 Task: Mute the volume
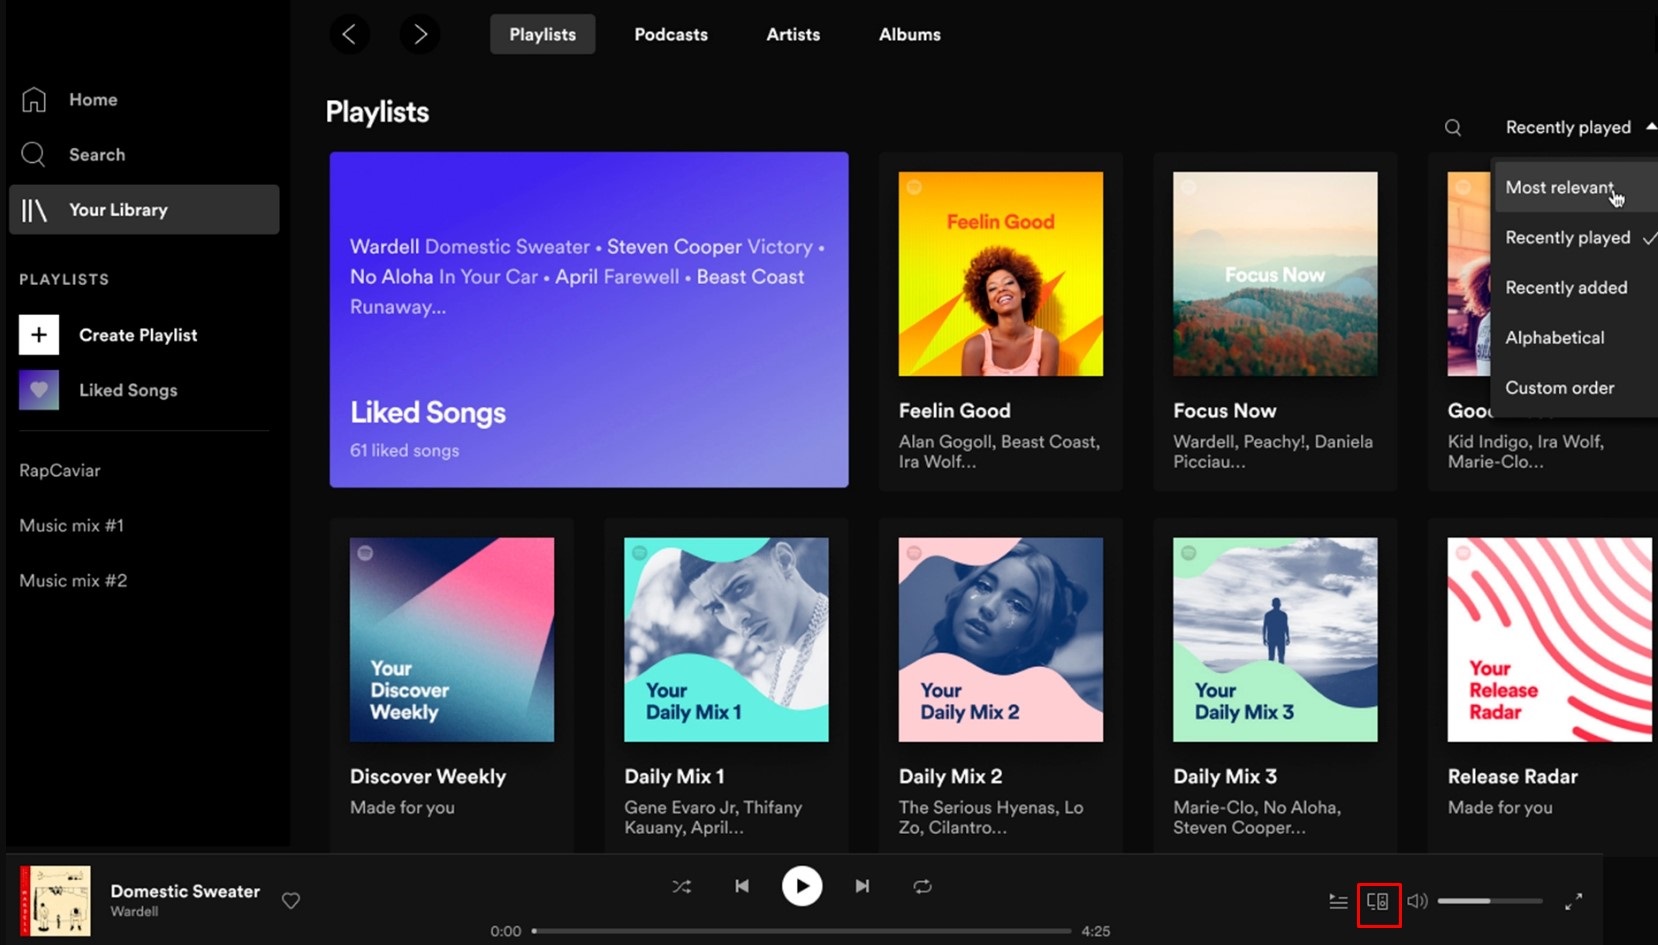pyautogui.click(x=1418, y=901)
